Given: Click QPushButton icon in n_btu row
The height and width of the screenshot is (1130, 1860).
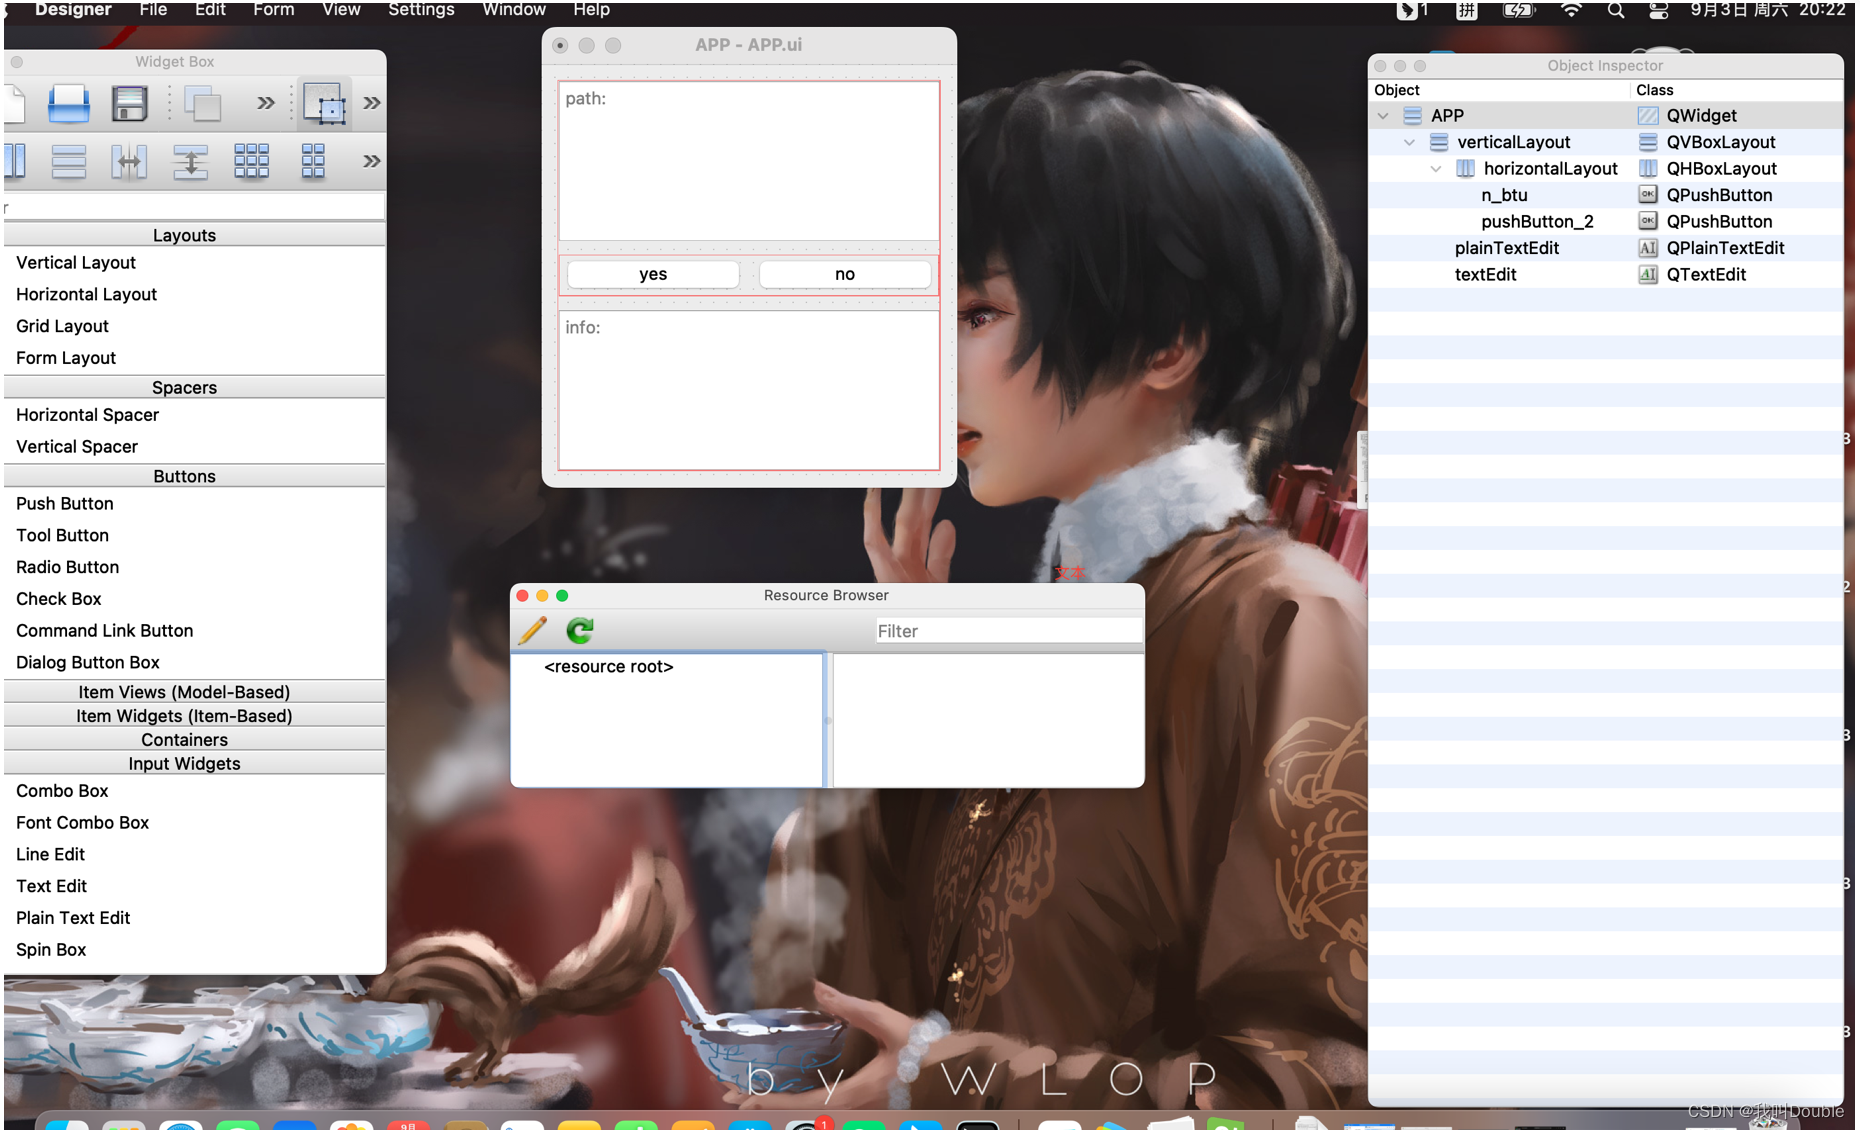Looking at the screenshot, I should [1648, 194].
